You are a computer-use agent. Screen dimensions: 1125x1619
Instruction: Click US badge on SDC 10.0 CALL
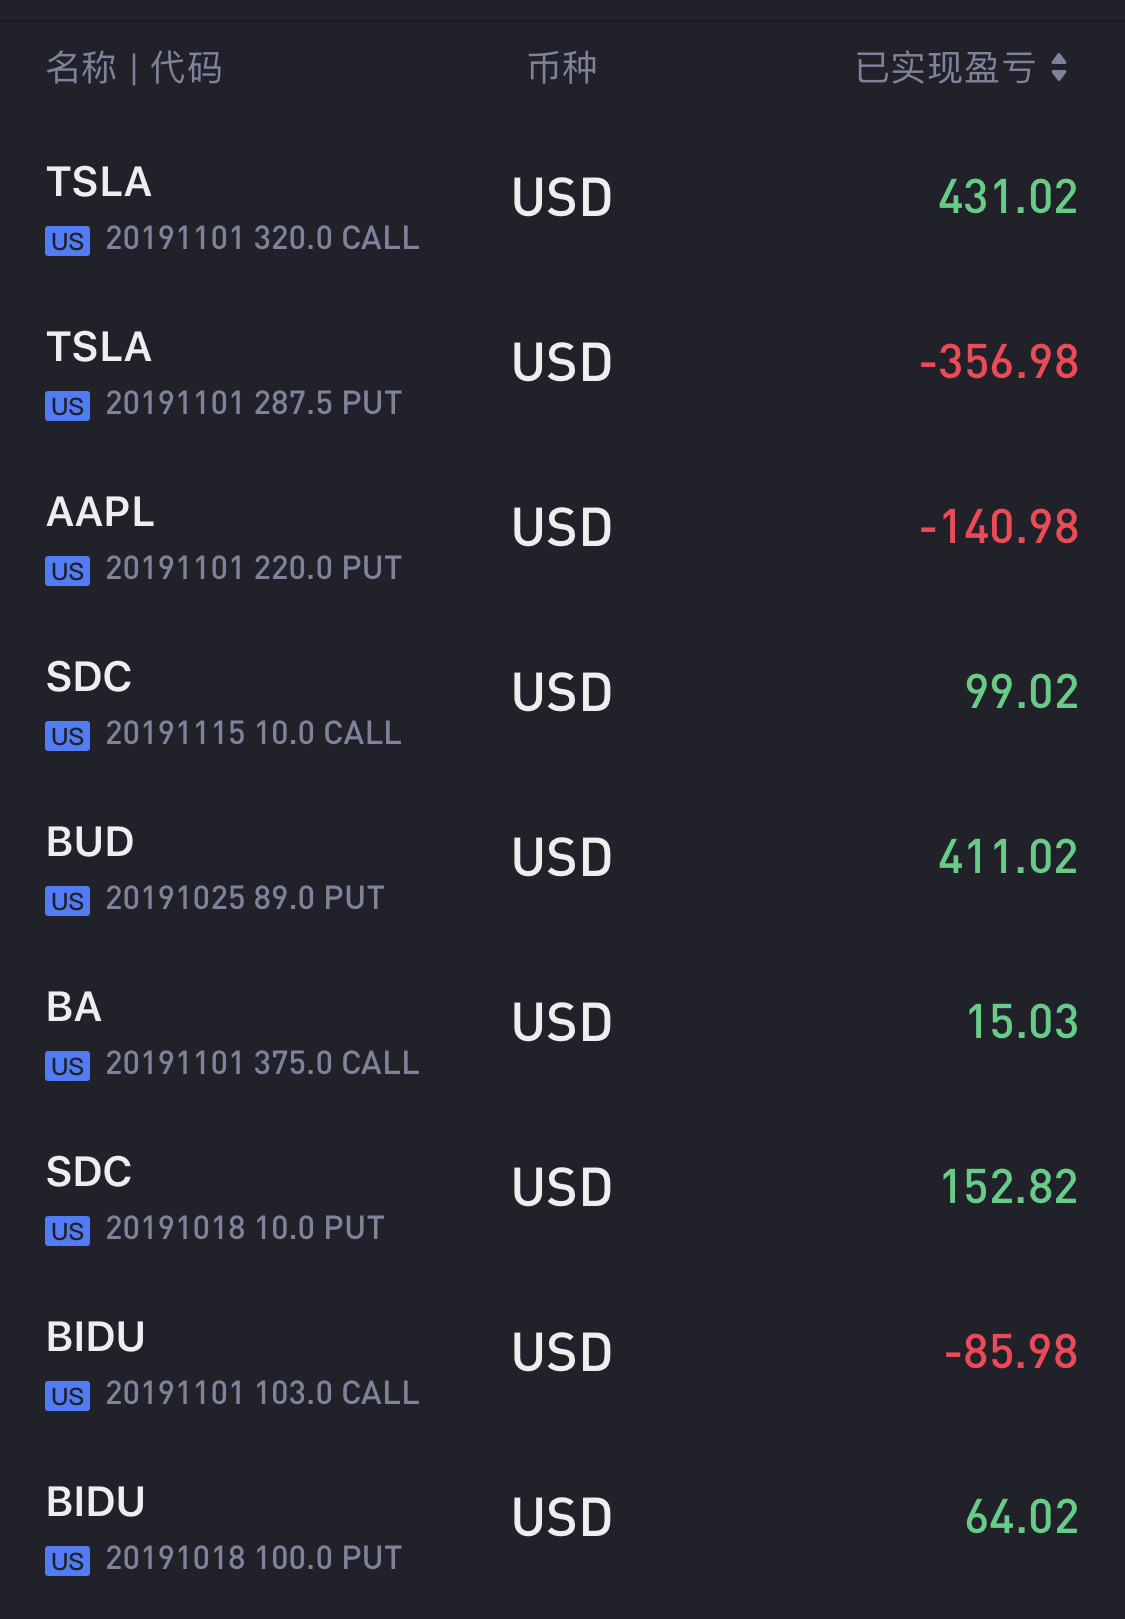tap(67, 736)
